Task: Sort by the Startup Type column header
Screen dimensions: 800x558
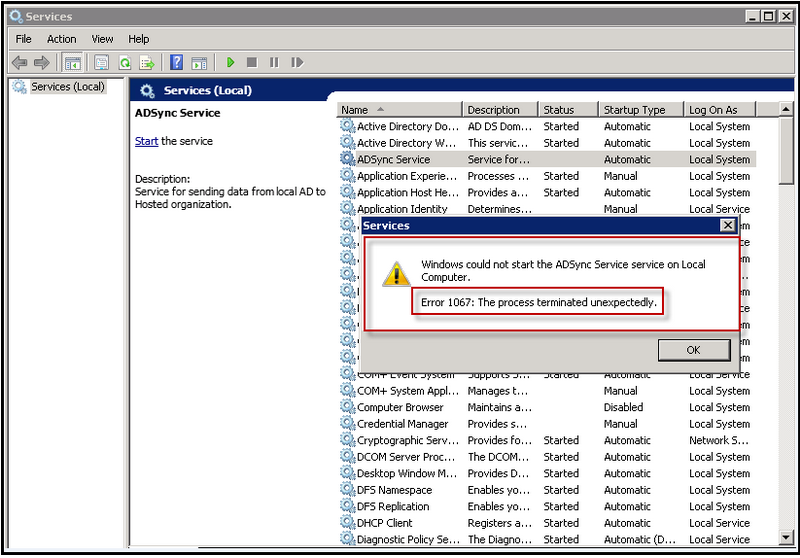Action: click(641, 110)
